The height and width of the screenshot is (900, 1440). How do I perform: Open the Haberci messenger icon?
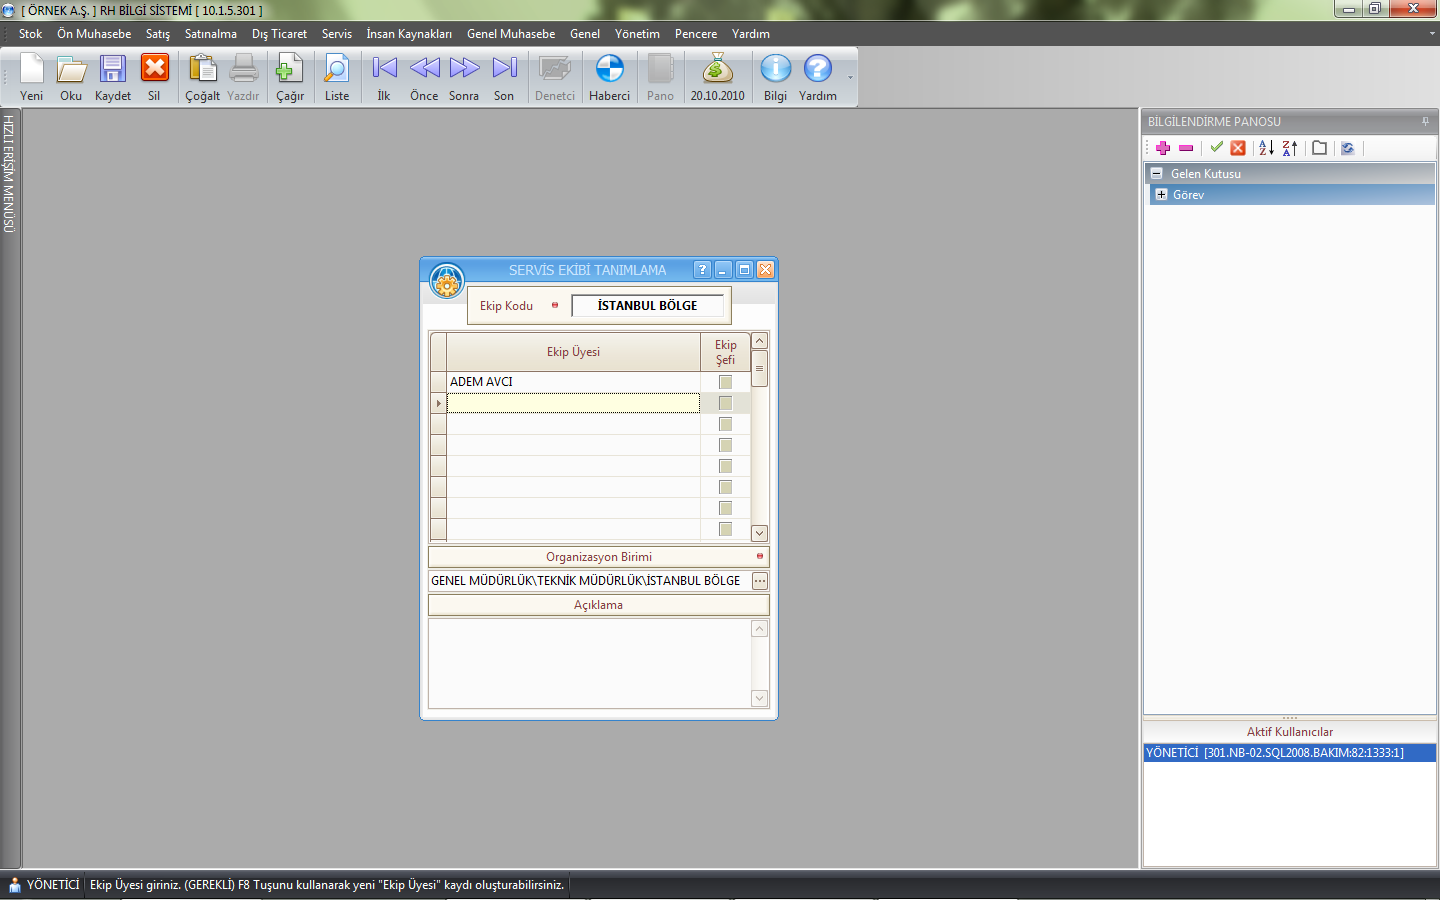click(x=609, y=70)
